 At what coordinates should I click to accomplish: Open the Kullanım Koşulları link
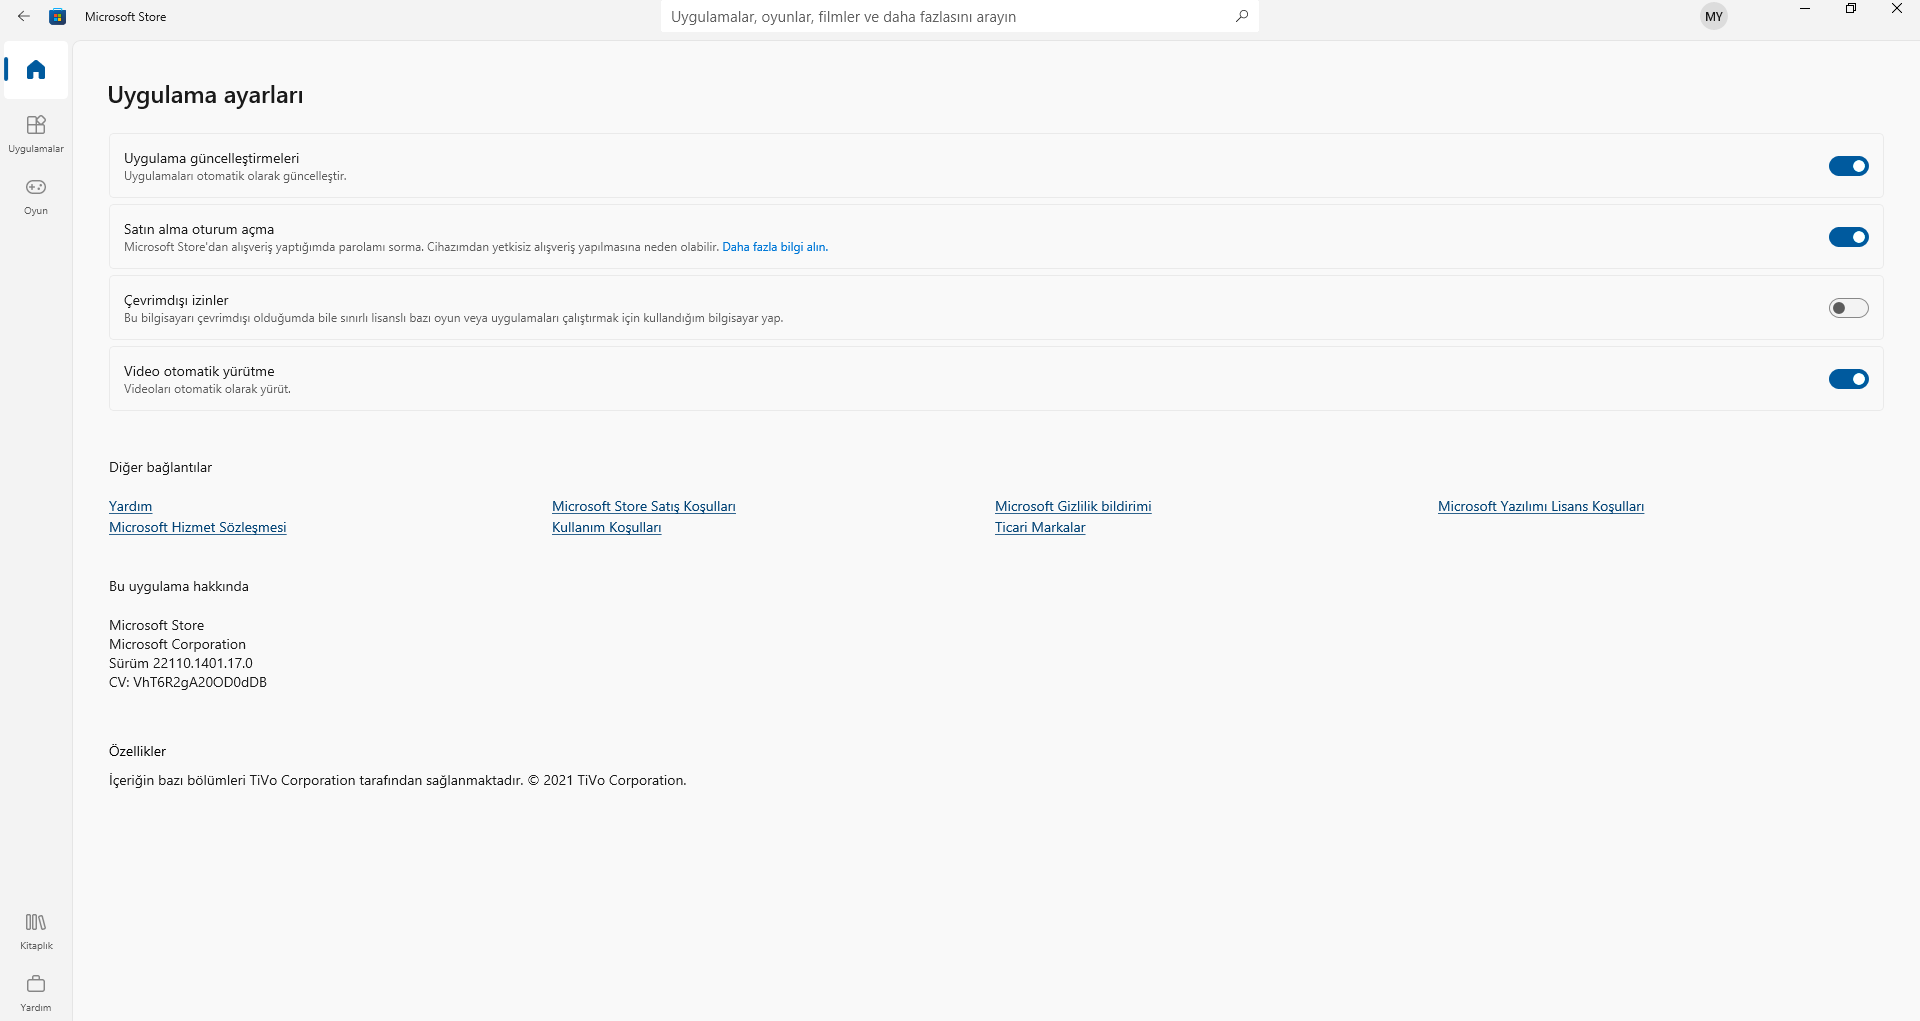point(607,527)
